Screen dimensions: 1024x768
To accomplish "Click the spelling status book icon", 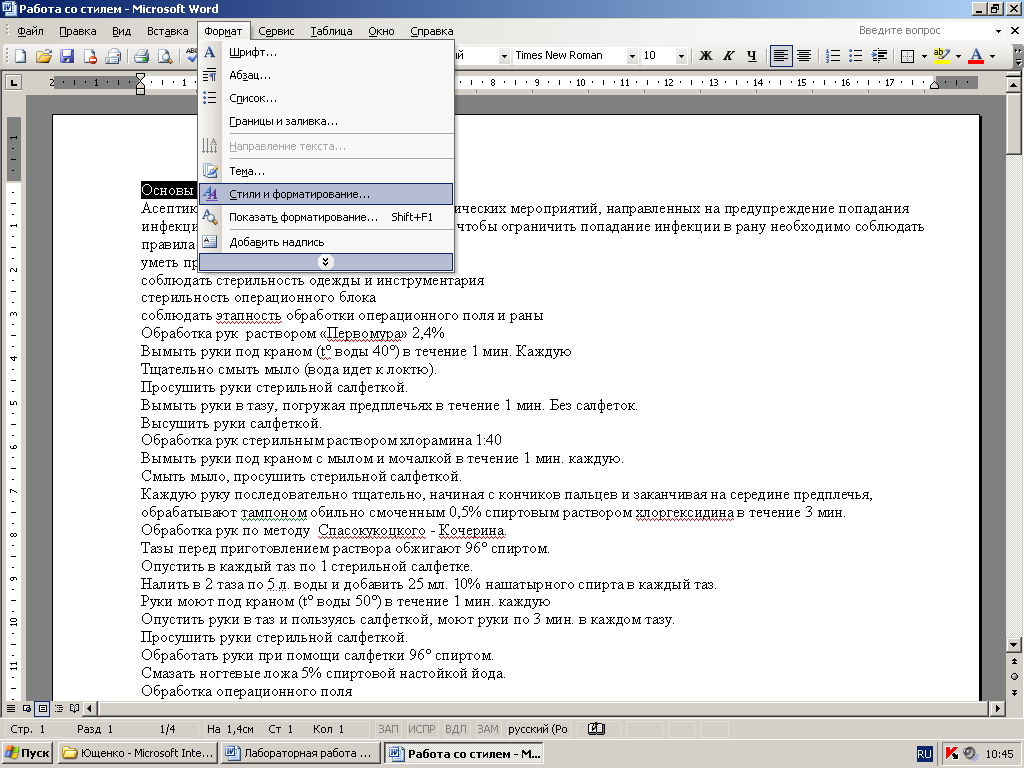I will pos(596,729).
